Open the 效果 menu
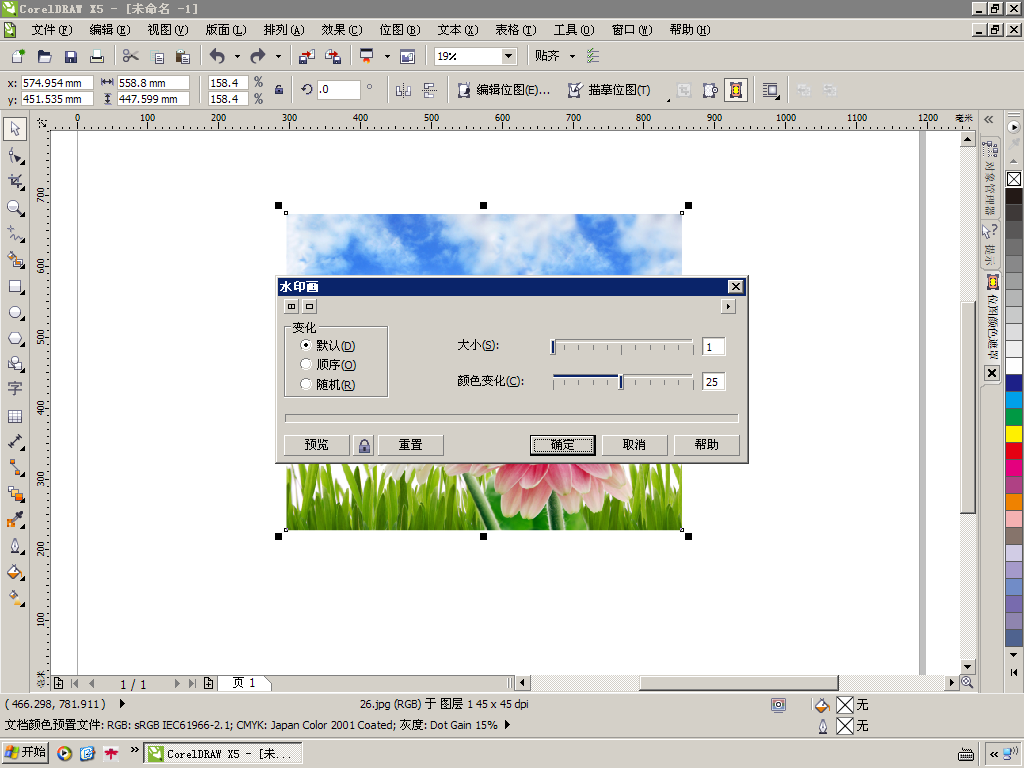The height and width of the screenshot is (768, 1024). pyautogui.click(x=342, y=30)
